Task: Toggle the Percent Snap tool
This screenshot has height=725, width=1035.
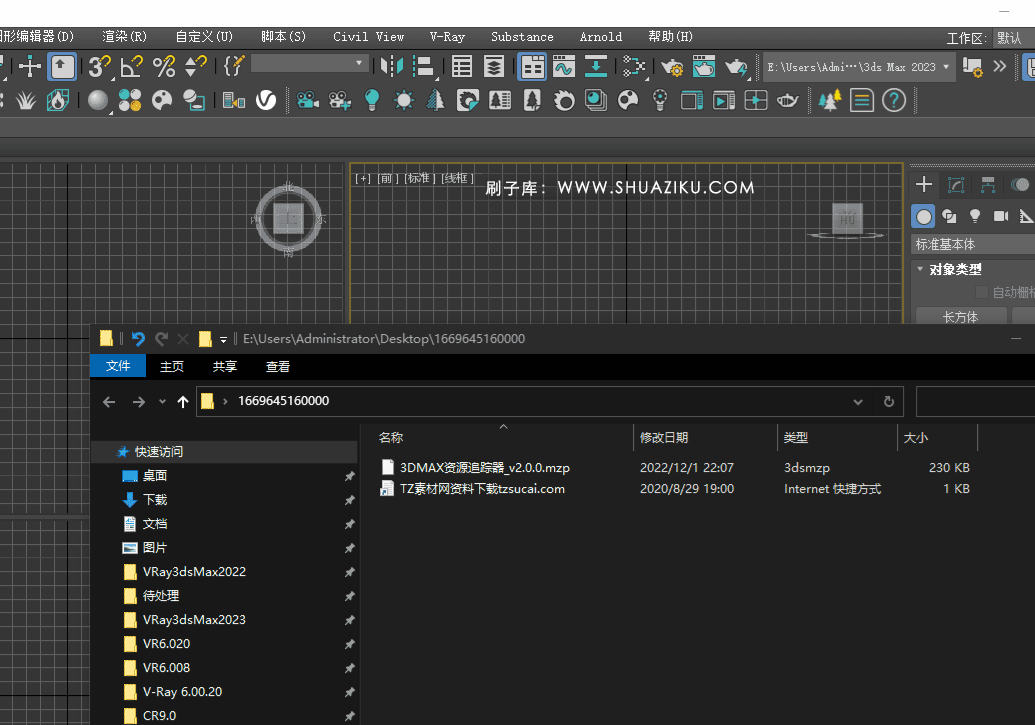Action: (164, 67)
